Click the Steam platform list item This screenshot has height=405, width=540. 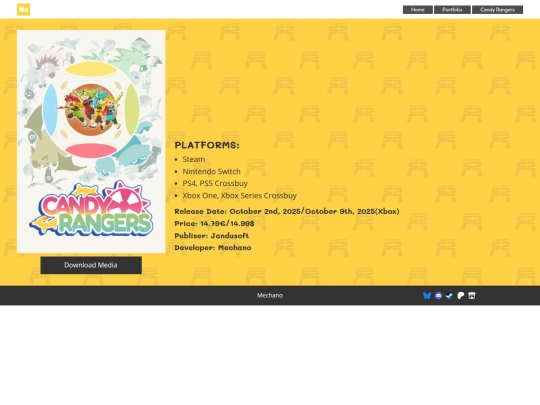pos(194,159)
